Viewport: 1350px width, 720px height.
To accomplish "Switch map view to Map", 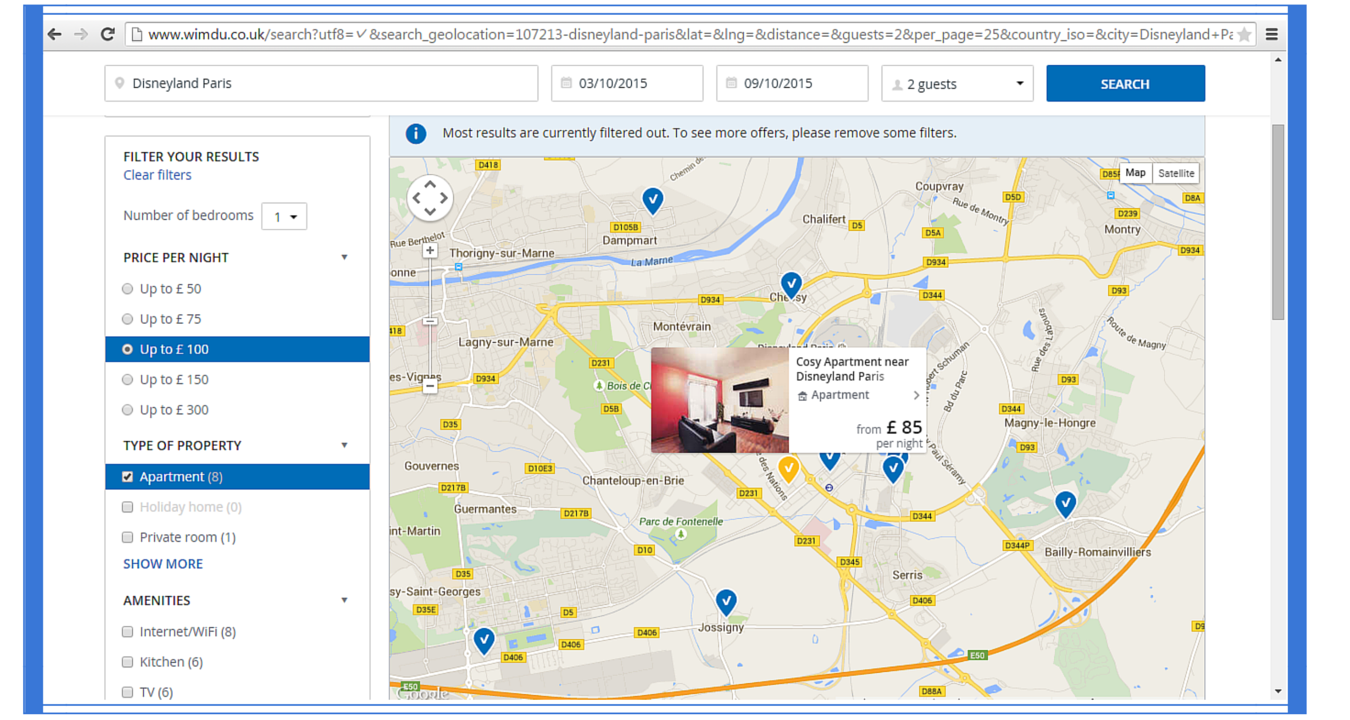I will coord(1135,173).
